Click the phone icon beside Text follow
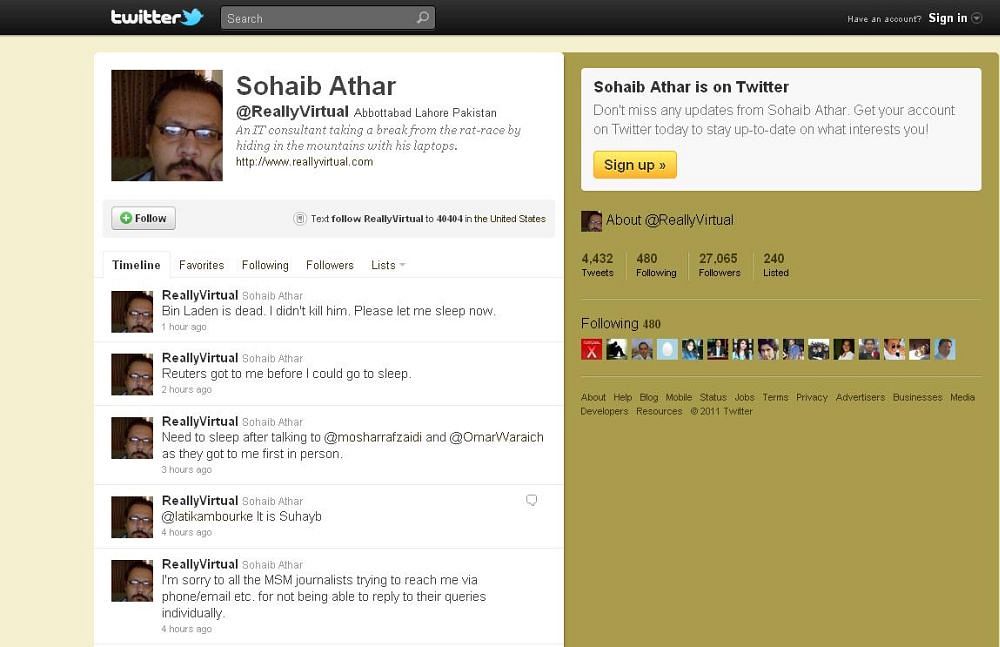This screenshot has width=1000, height=647. [x=300, y=218]
